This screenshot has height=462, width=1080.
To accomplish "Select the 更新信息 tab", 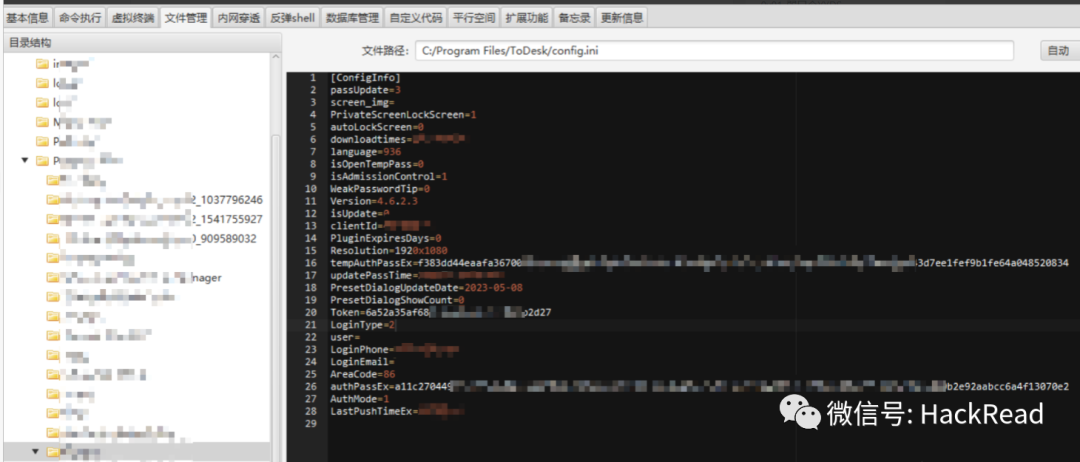I will [x=621, y=18].
